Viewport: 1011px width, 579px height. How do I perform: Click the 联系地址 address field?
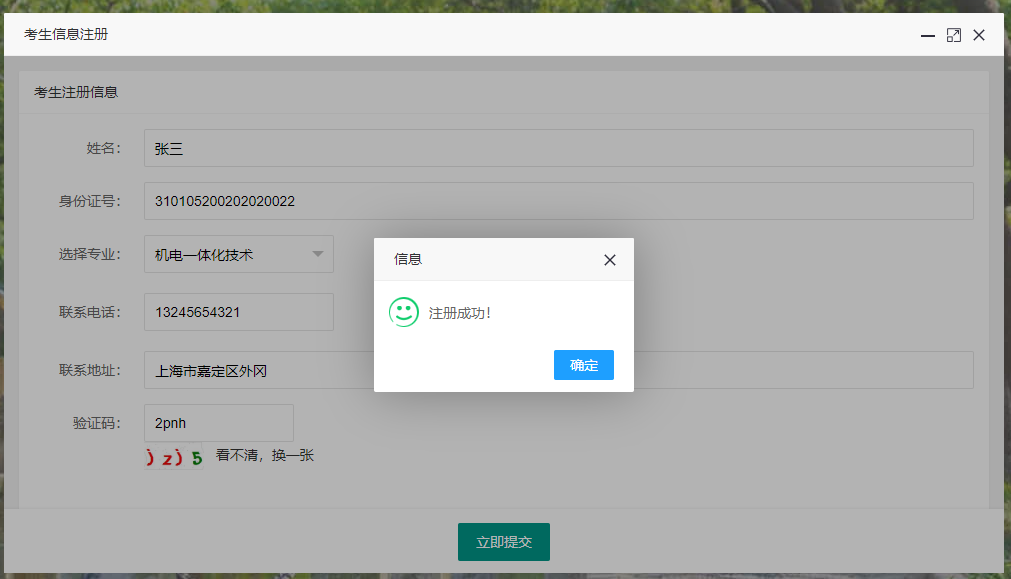[260, 370]
